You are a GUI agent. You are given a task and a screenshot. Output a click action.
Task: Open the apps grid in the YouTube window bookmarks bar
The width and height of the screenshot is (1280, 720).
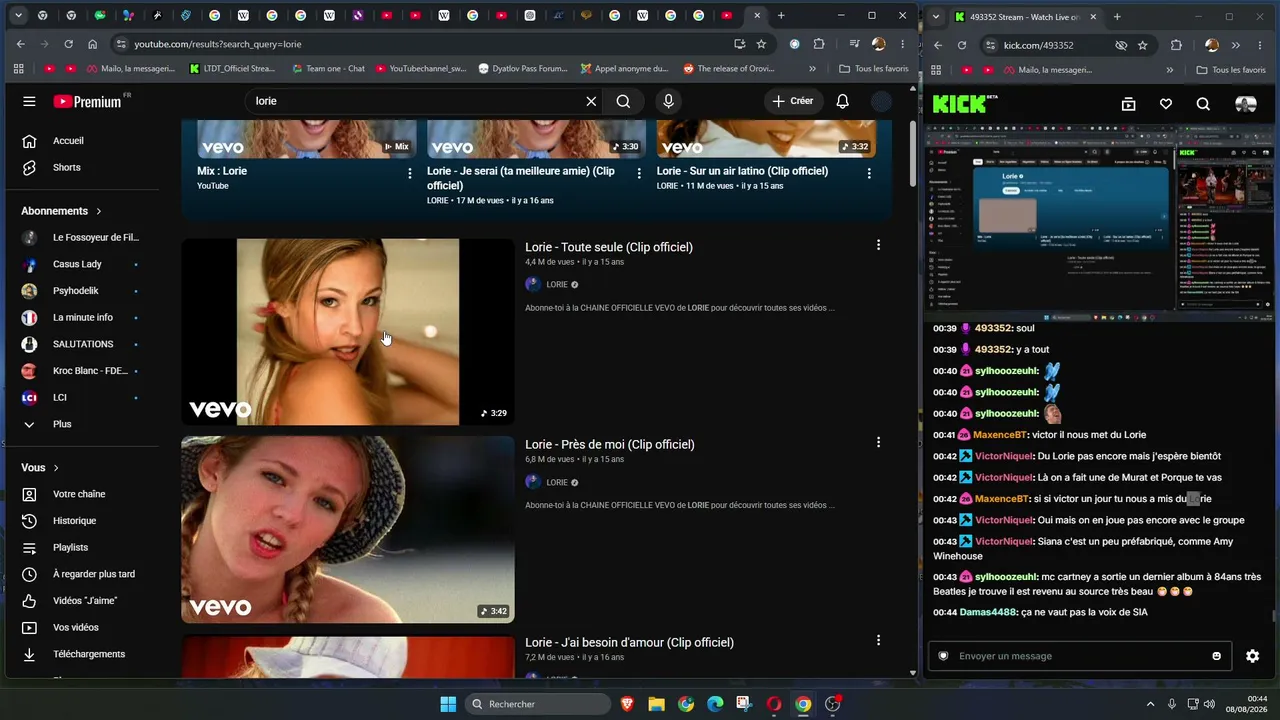18,69
